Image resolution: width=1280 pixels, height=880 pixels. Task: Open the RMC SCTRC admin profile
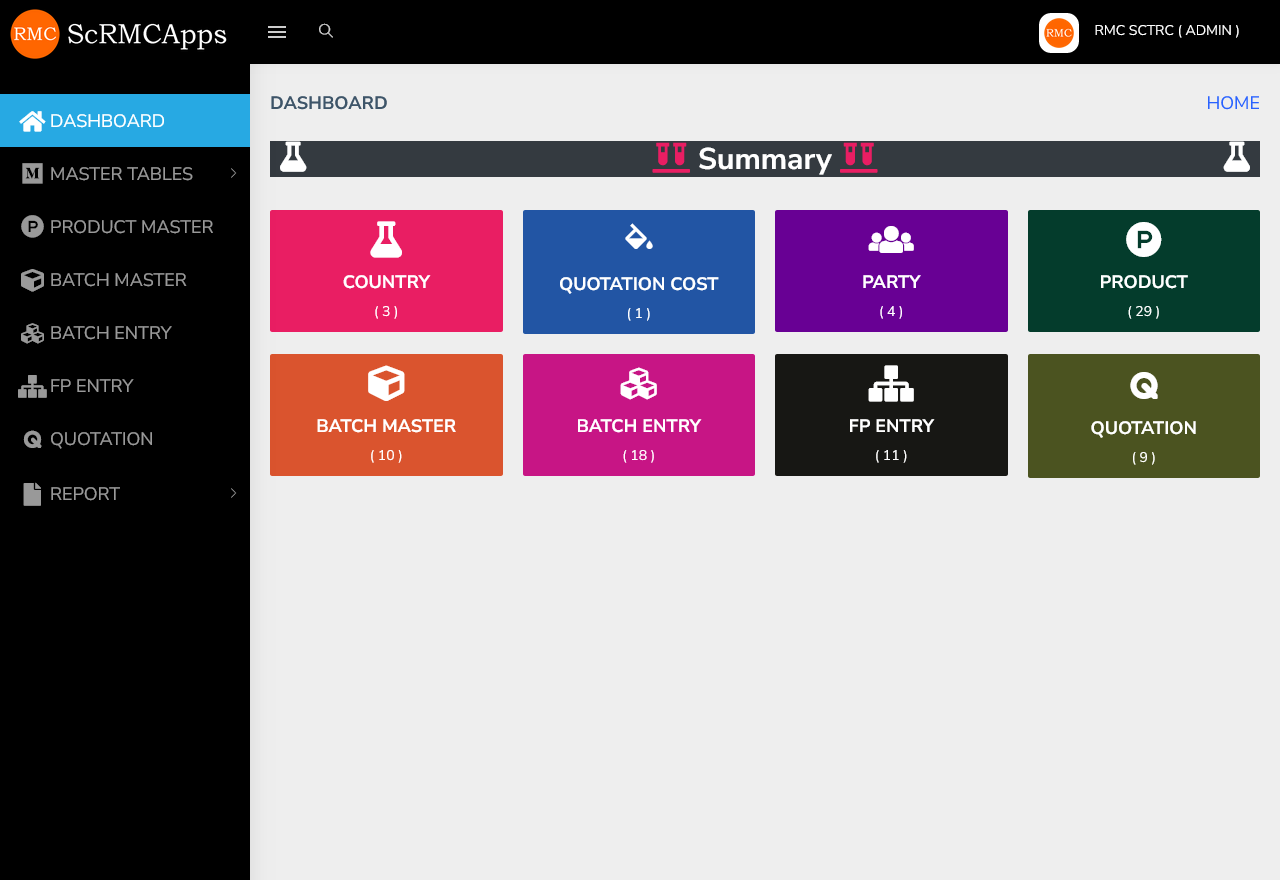click(1166, 31)
